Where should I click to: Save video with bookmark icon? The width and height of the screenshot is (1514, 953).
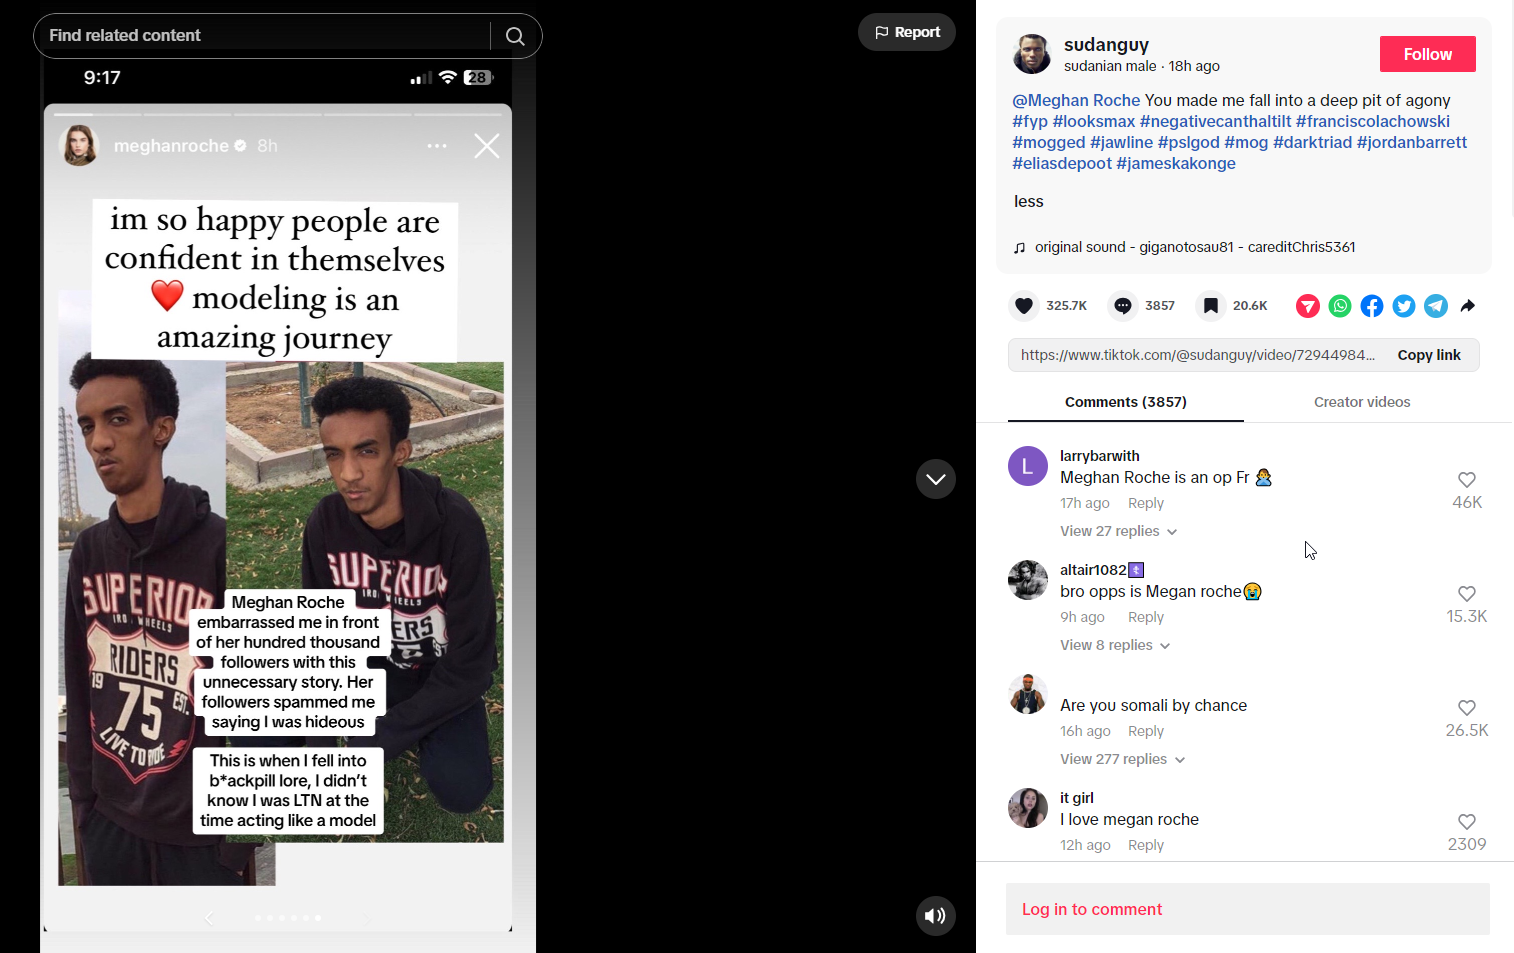[1210, 306]
